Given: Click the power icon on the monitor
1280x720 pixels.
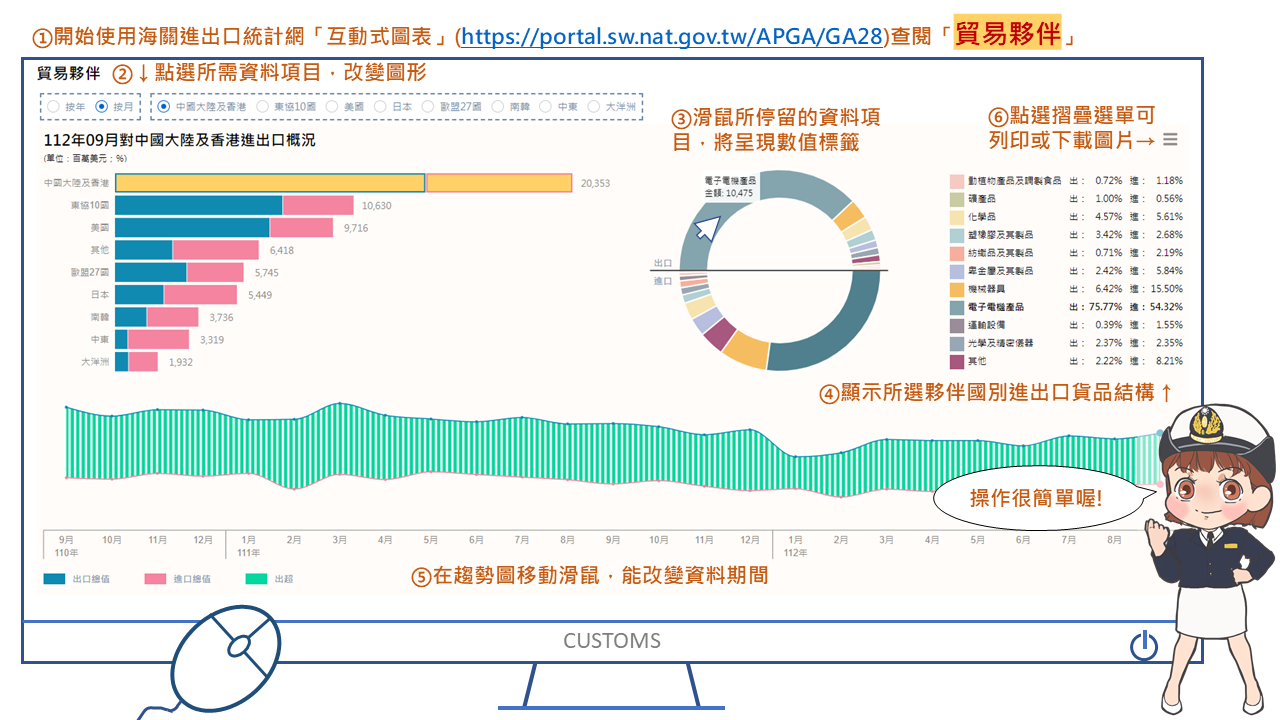Looking at the screenshot, I should coord(1144,646).
